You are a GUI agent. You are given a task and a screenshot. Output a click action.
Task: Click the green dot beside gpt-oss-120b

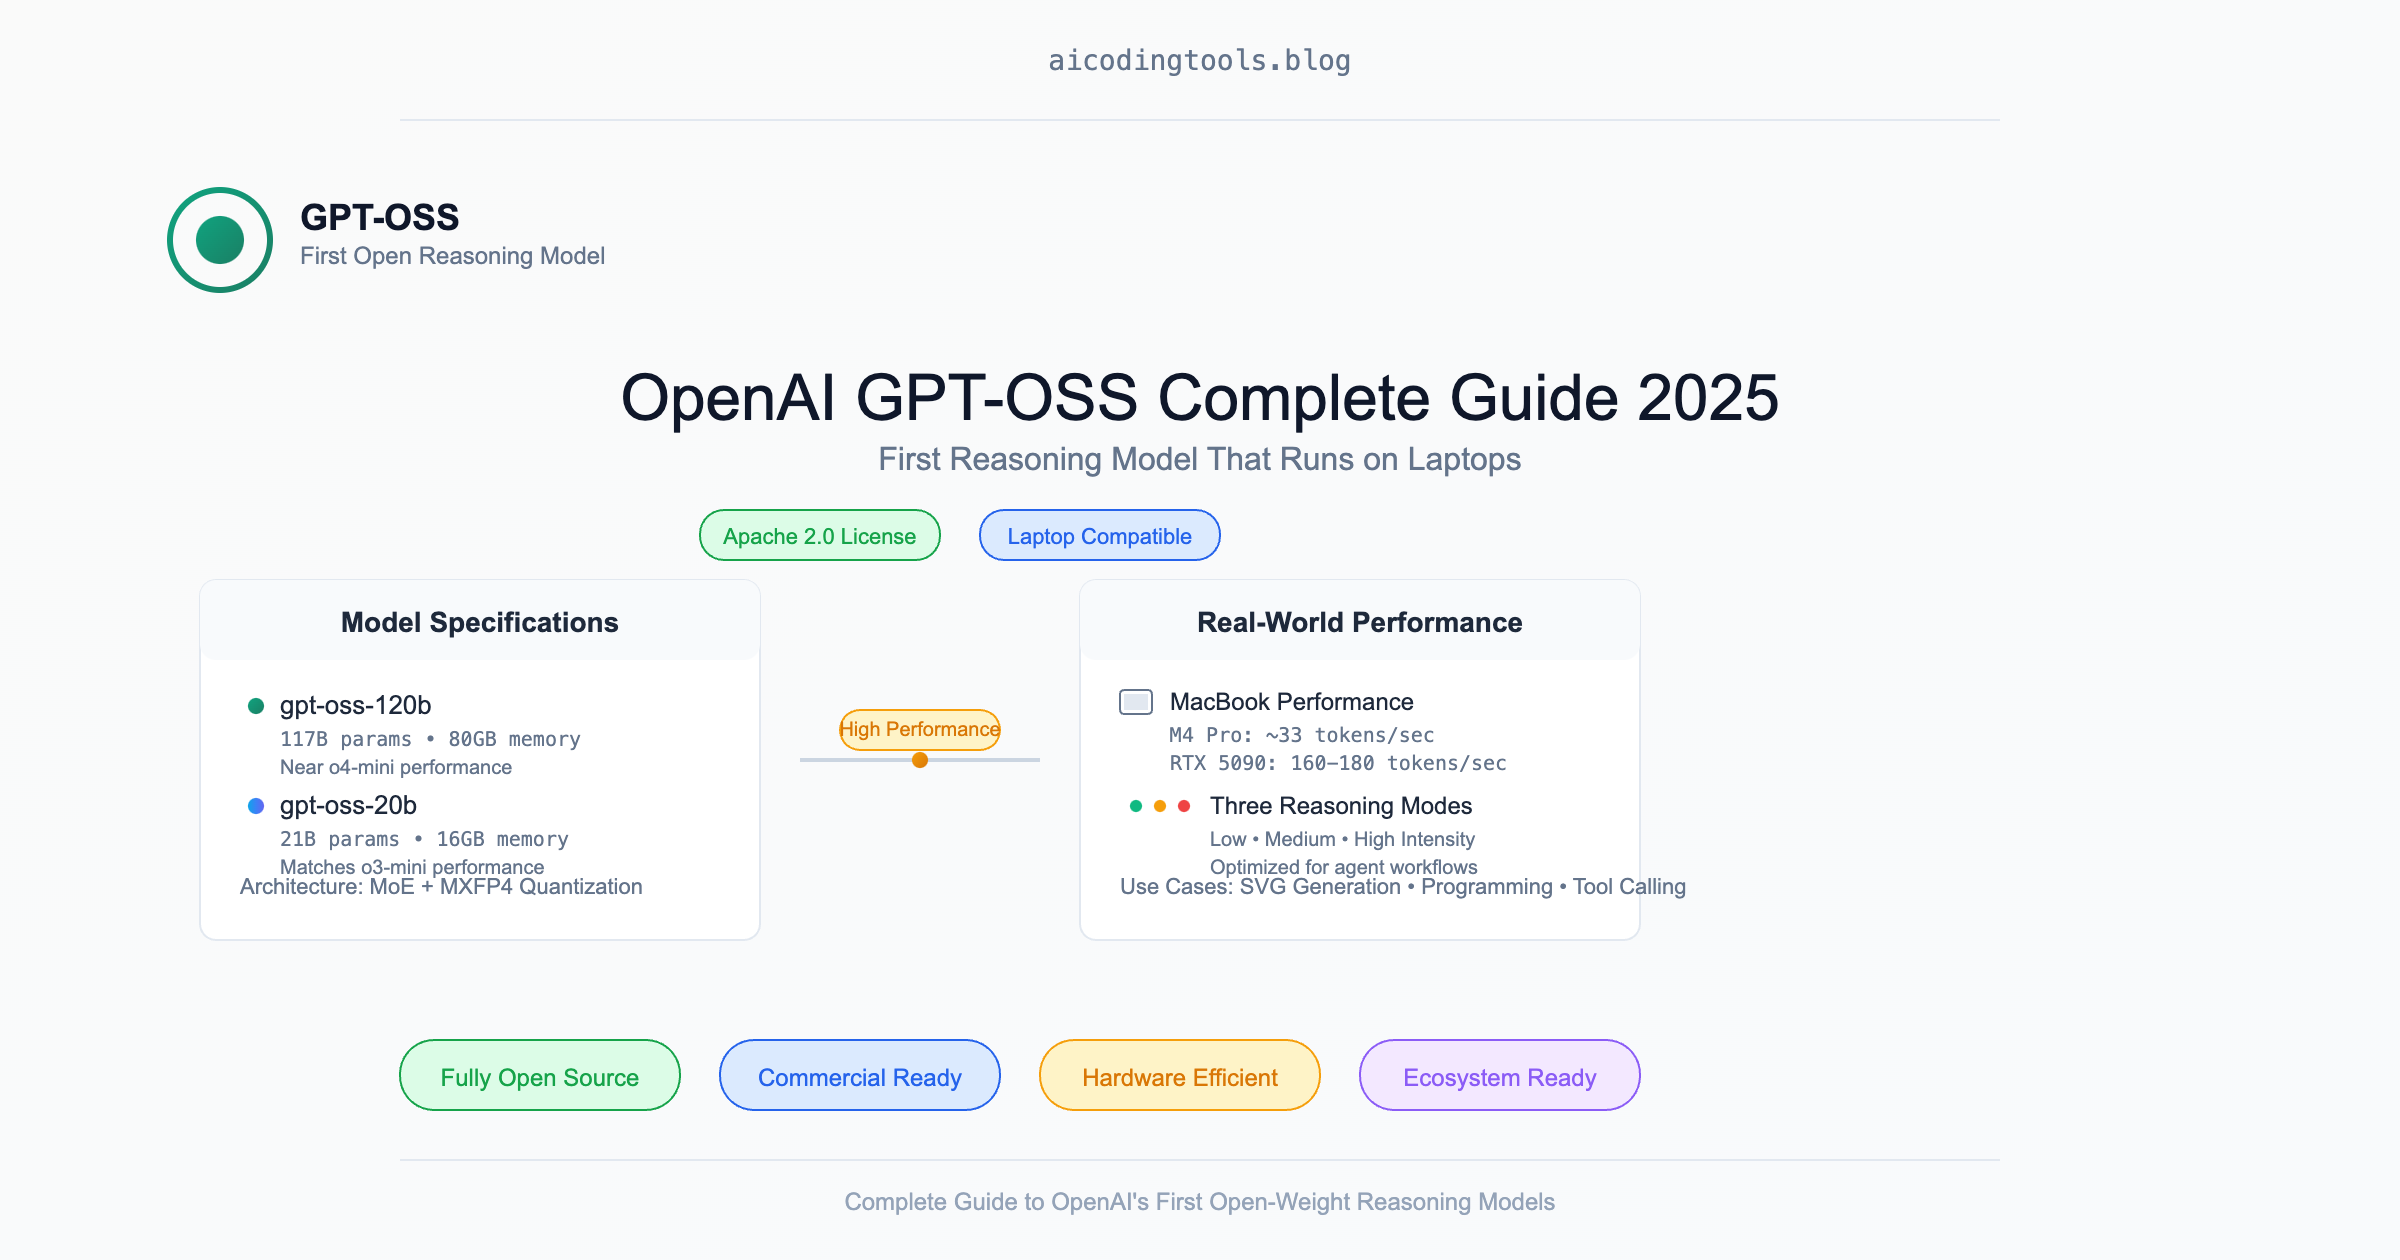click(x=256, y=706)
